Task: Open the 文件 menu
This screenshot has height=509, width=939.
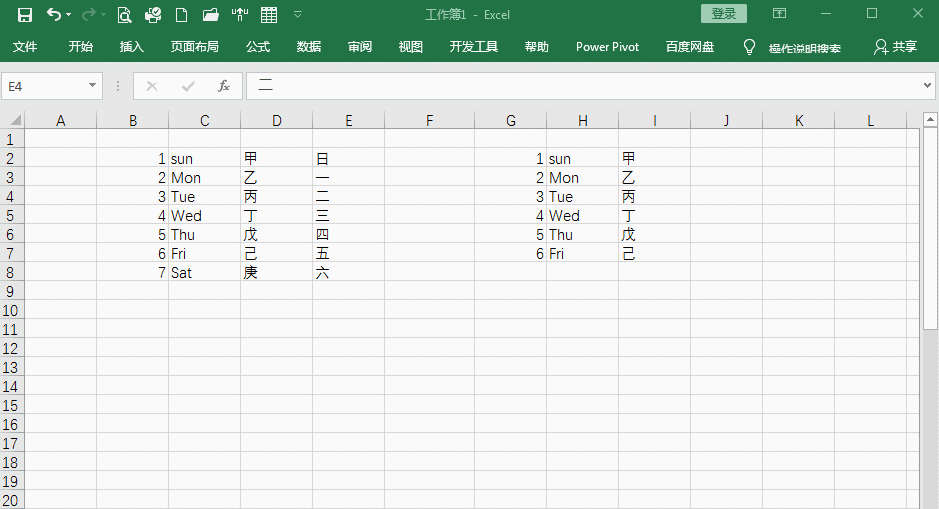Action: click(x=25, y=47)
